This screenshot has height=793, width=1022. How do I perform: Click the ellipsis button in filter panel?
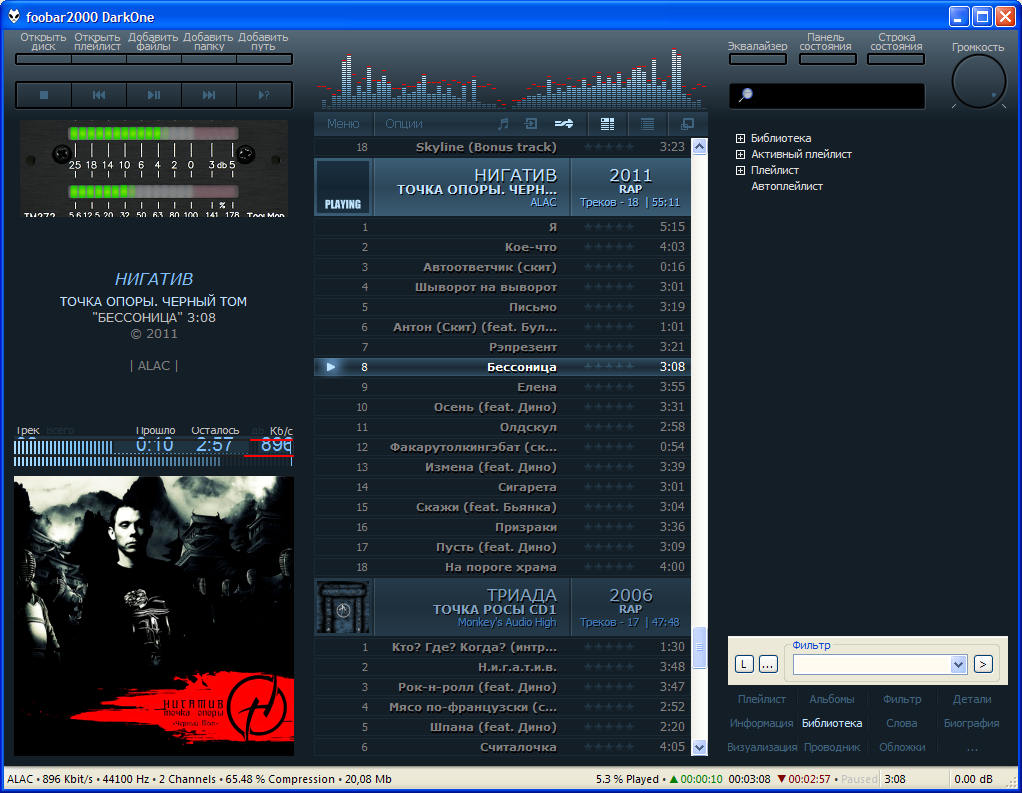[x=768, y=665]
